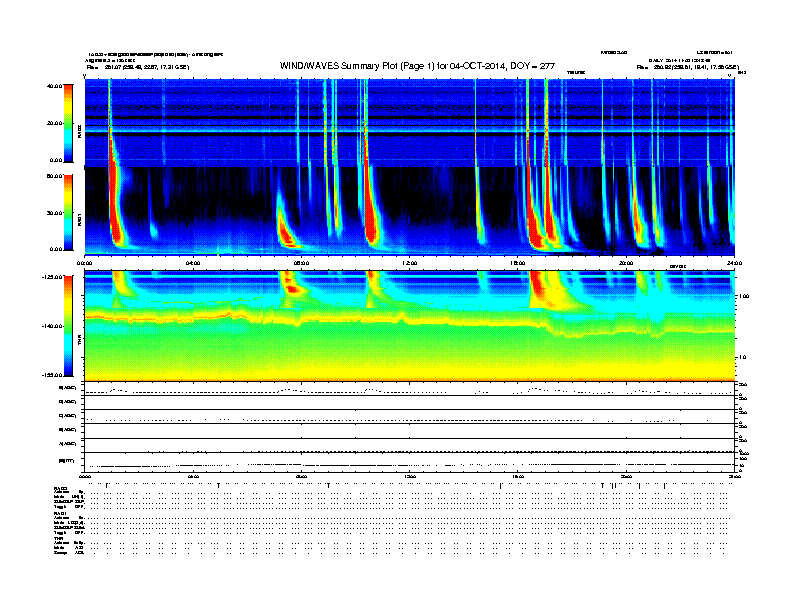This screenshot has height=612, width=792.
Task: Click the 40.00 label on RAD2 scale
Action: (54, 86)
